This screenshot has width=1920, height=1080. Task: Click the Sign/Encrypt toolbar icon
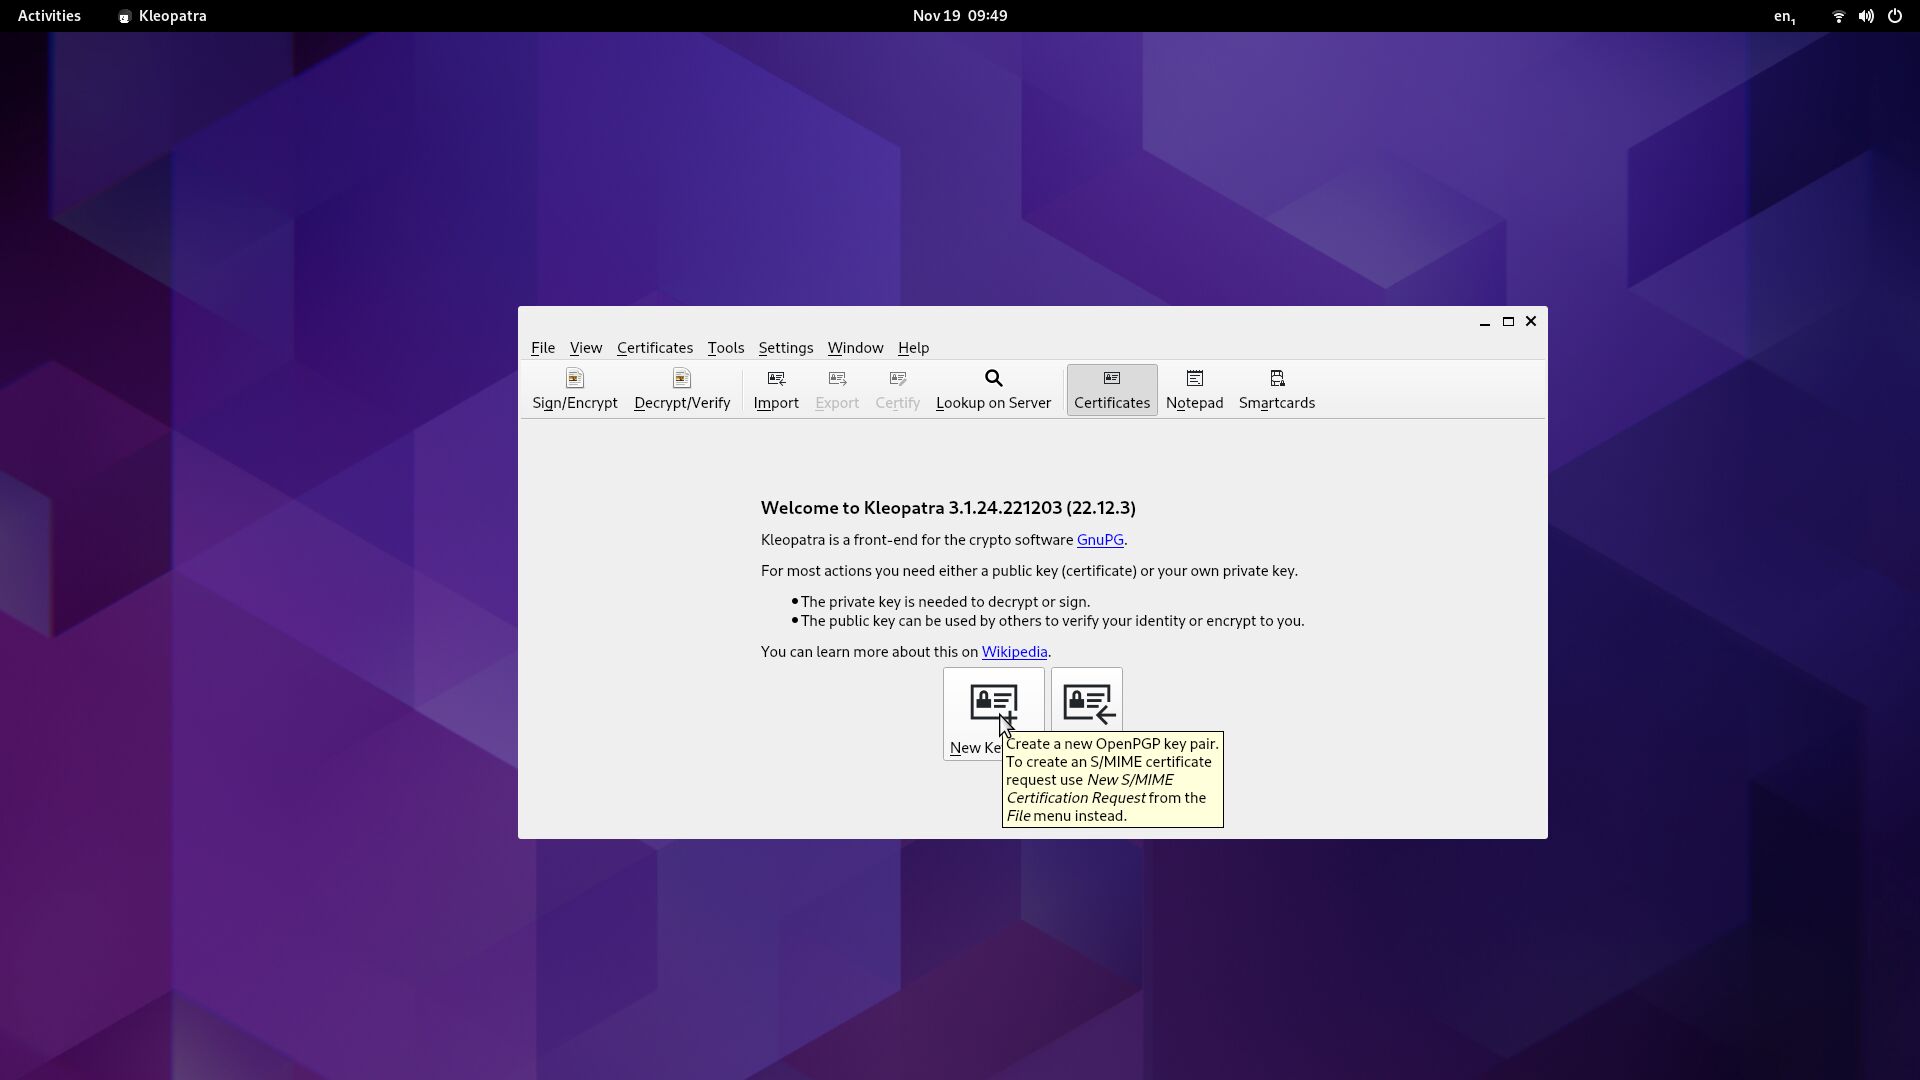(x=574, y=389)
